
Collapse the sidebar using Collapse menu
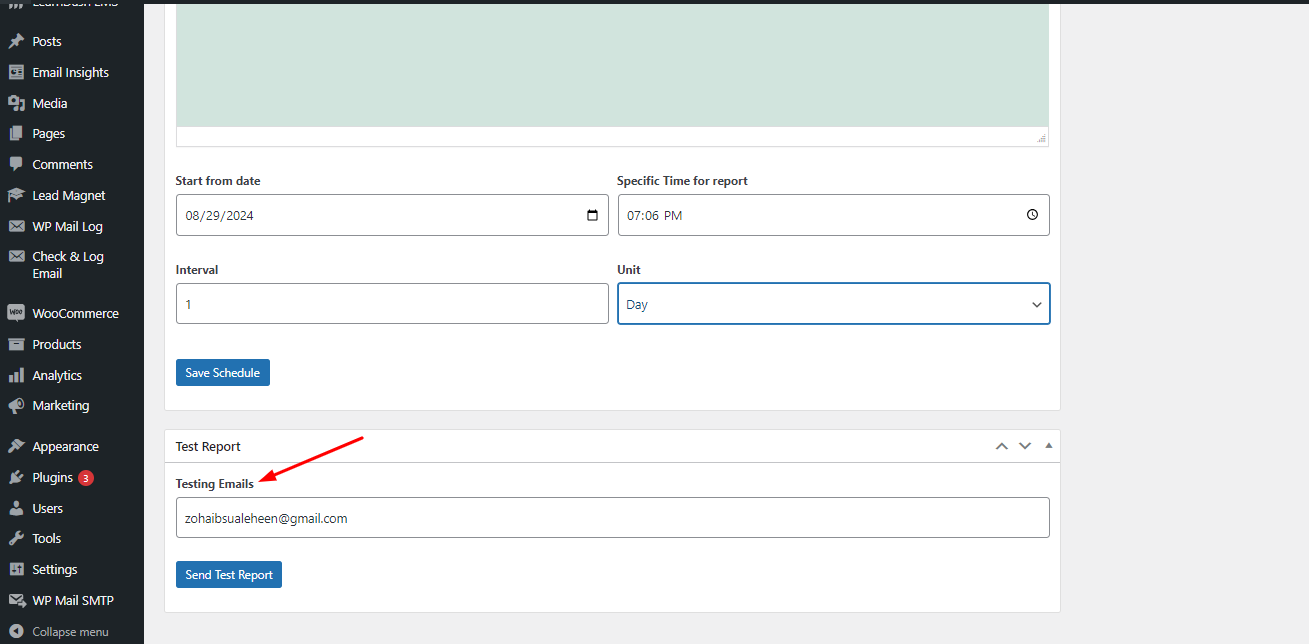70,632
